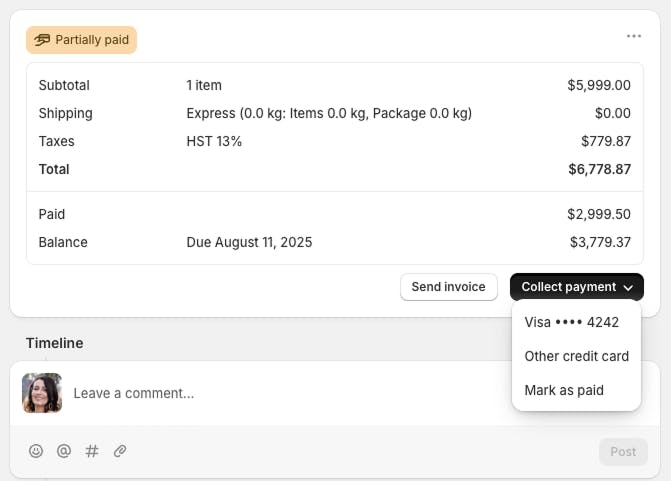Click the total amount $6,778.87
Screen dimensions: 671x481
[599, 169]
